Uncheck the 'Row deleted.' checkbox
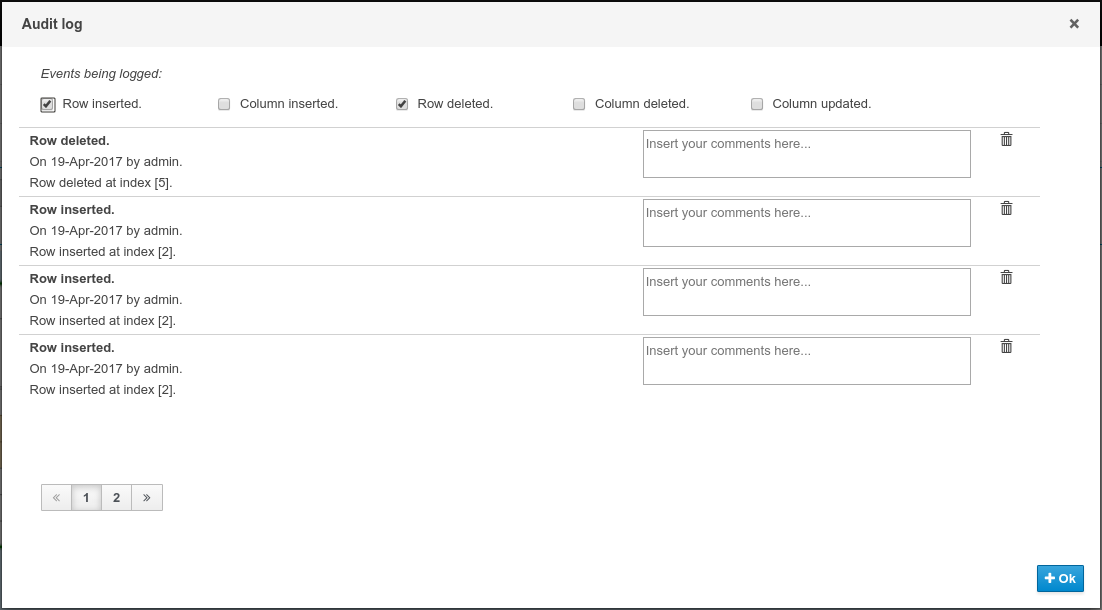This screenshot has height=610, width=1102. [x=402, y=104]
